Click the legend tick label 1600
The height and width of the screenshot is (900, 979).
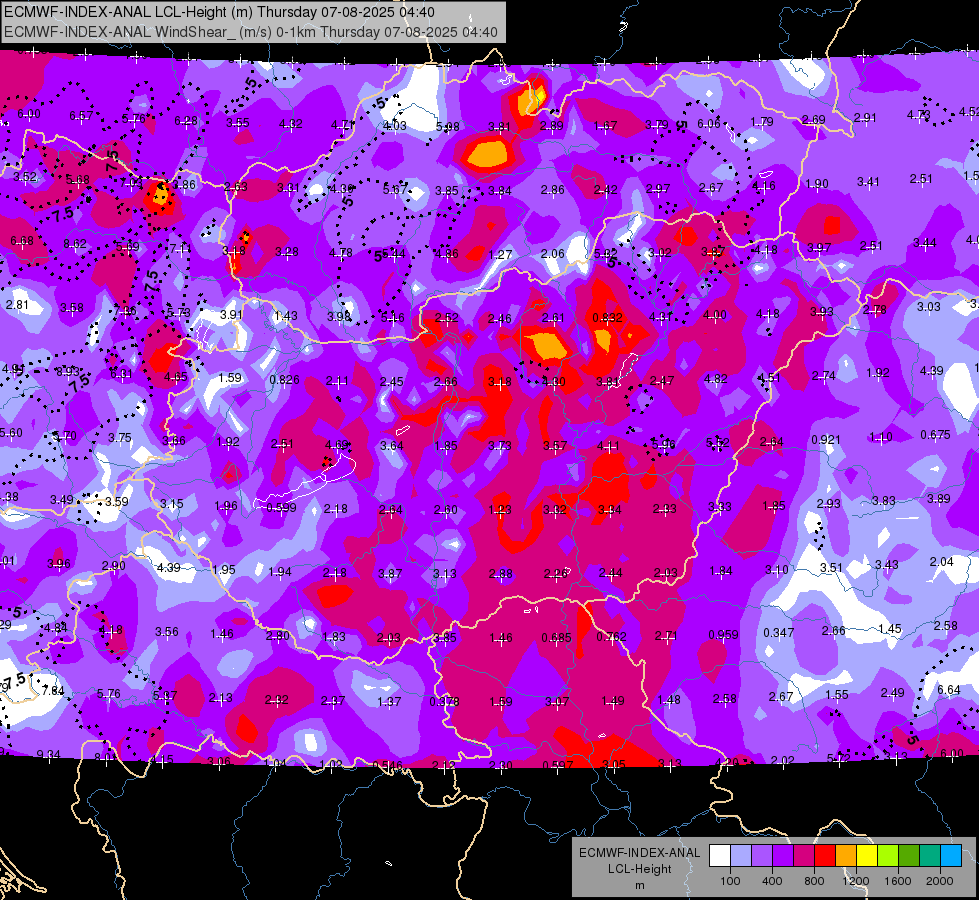[x=898, y=881]
